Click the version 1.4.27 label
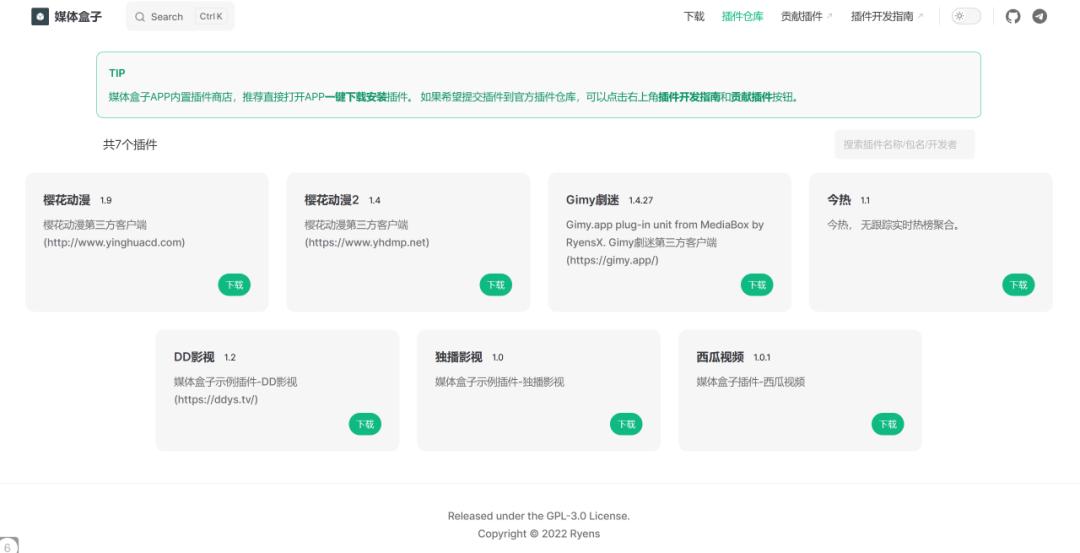This screenshot has height=553, width=1080. [x=641, y=200]
